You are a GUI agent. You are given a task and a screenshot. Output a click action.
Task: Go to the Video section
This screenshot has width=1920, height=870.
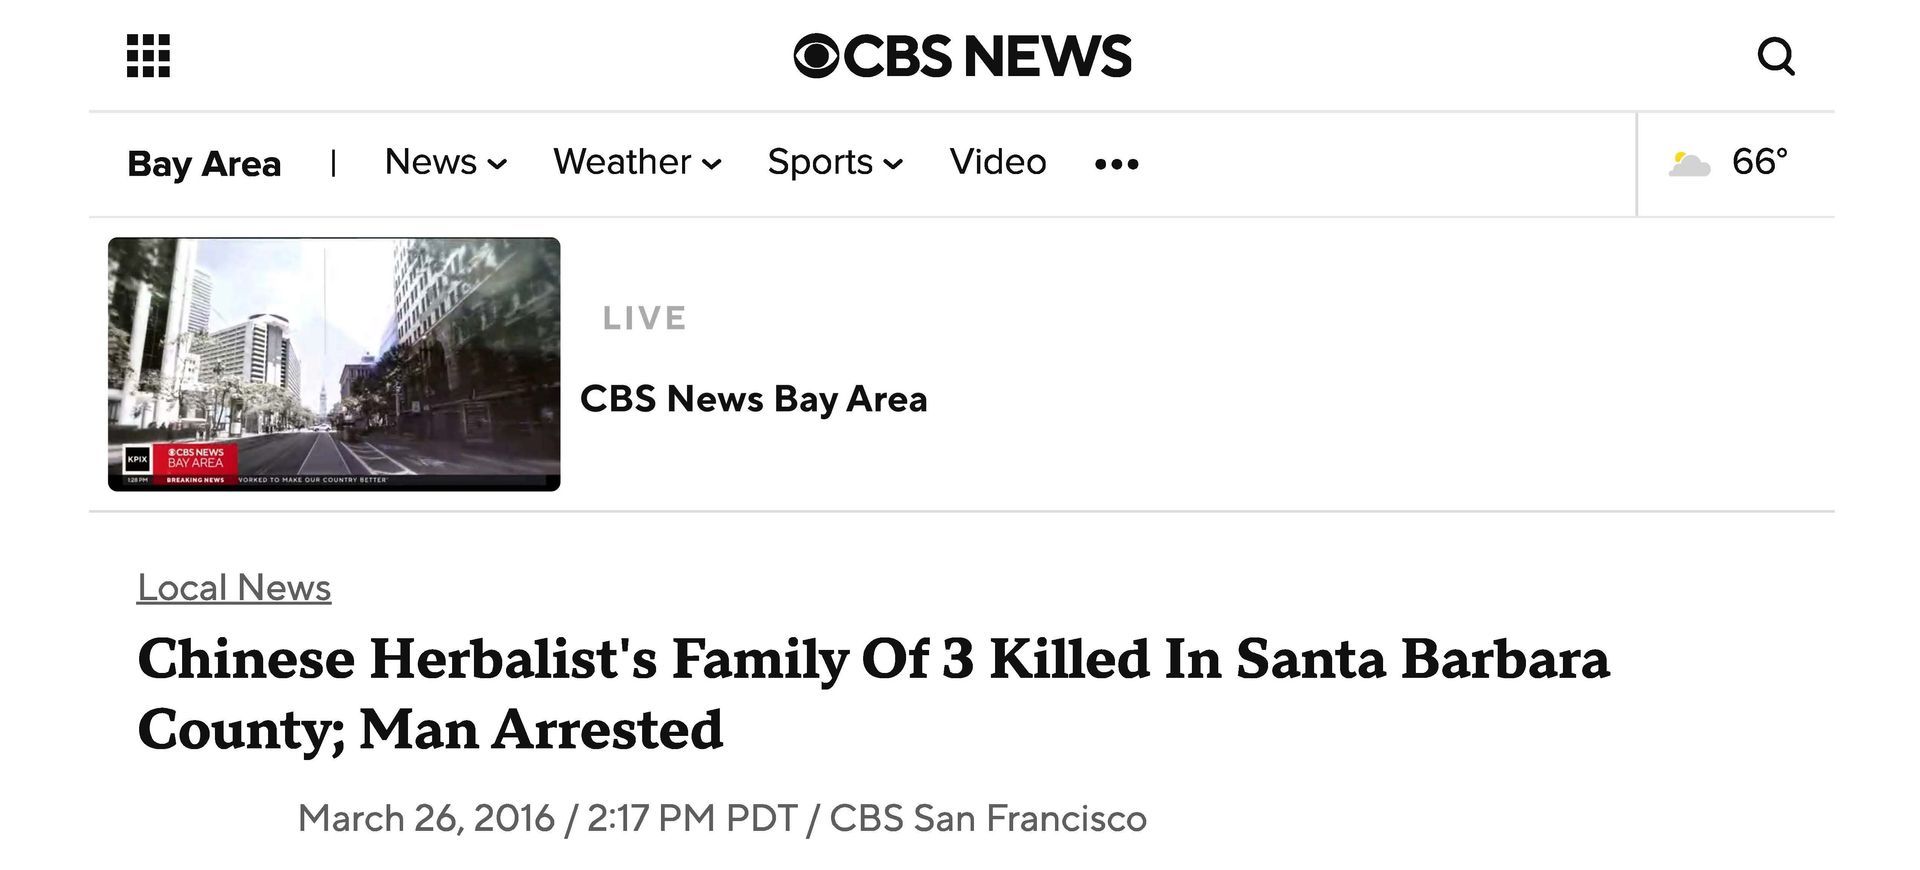pos(998,162)
